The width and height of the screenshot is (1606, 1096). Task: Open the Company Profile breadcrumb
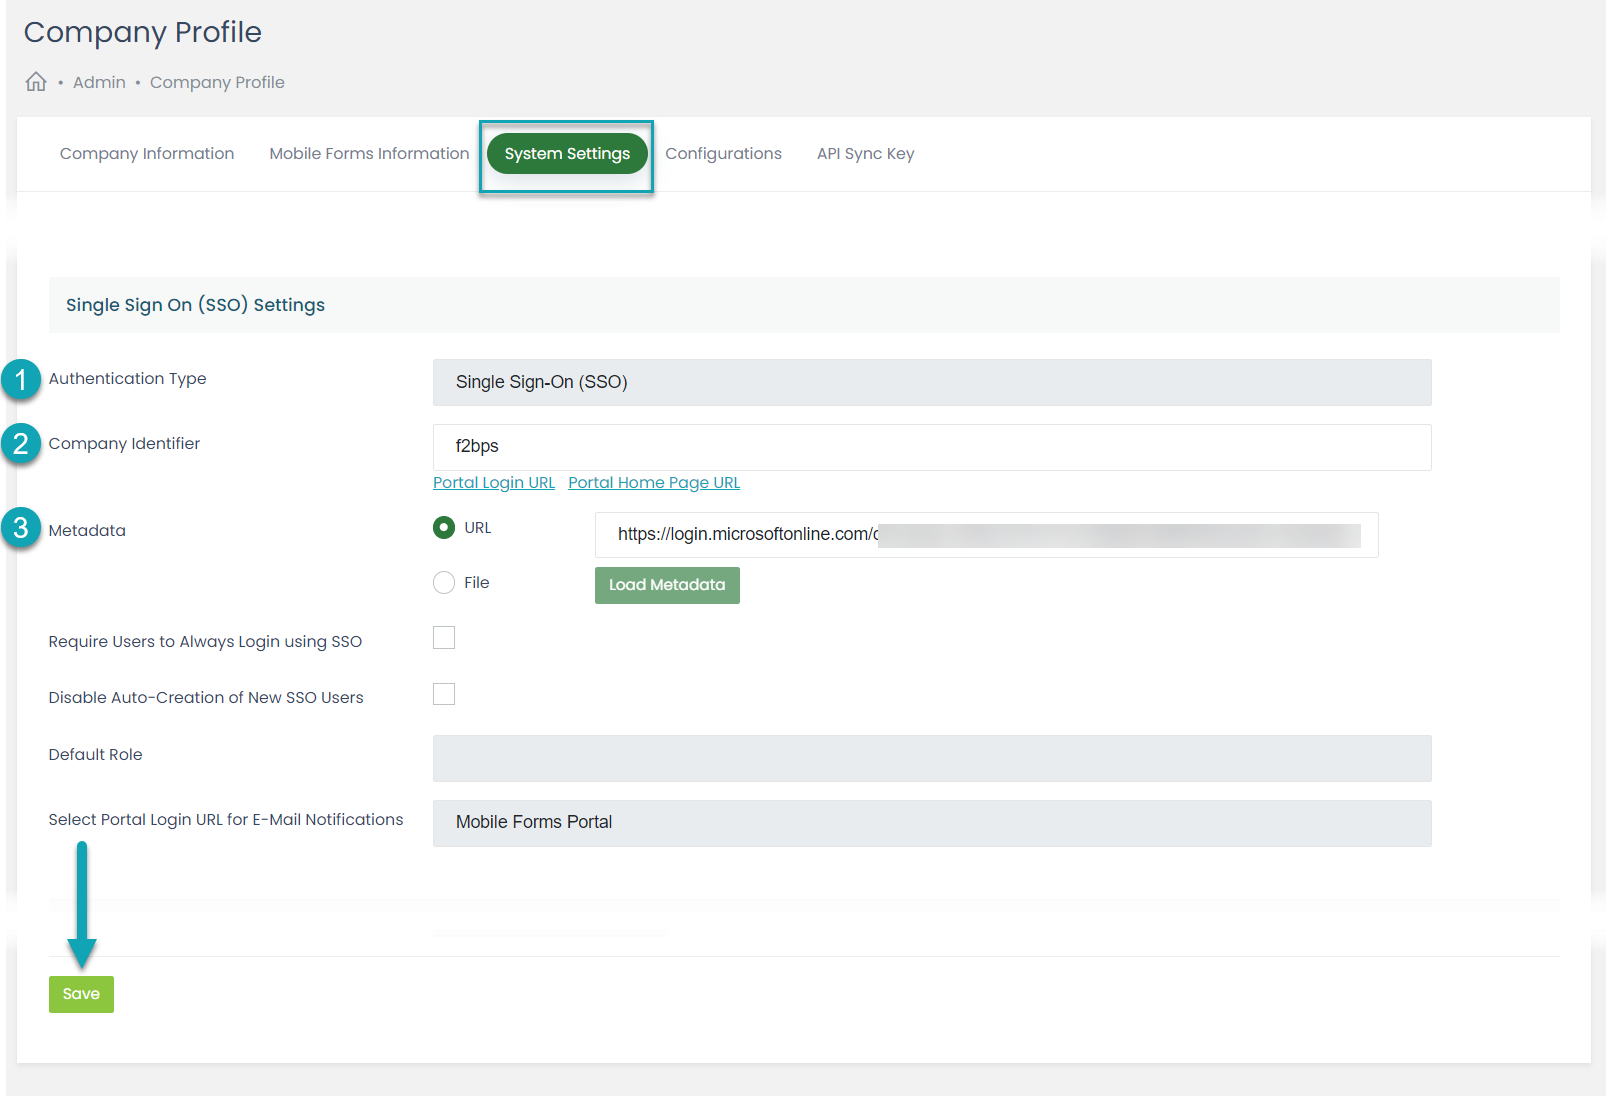[217, 82]
